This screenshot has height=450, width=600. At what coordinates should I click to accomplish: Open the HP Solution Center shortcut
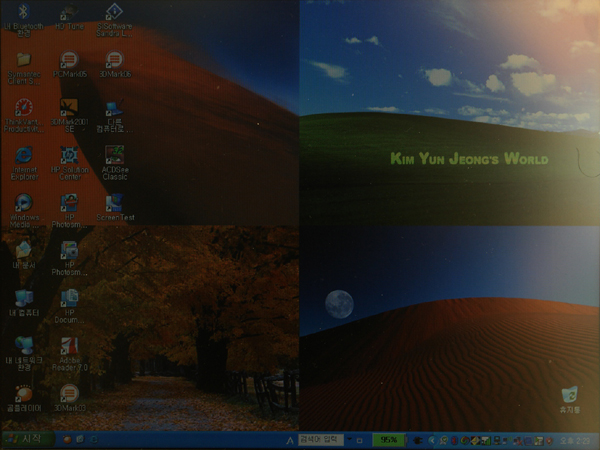69,163
